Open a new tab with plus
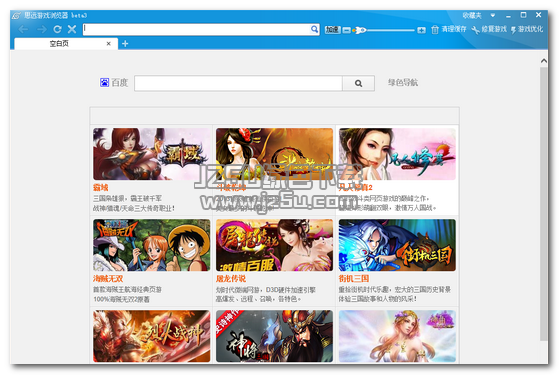Viewport: 559px width, 375px height. coord(125,44)
